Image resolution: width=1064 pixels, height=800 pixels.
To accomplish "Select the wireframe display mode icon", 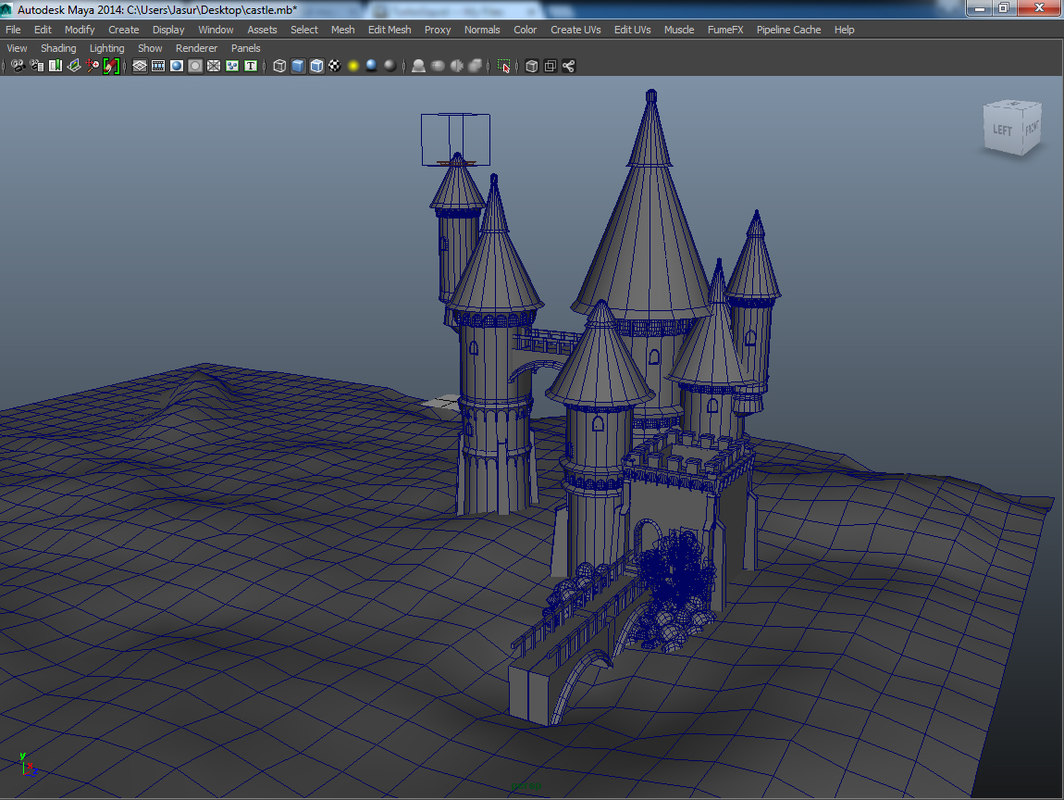I will click(278, 66).
